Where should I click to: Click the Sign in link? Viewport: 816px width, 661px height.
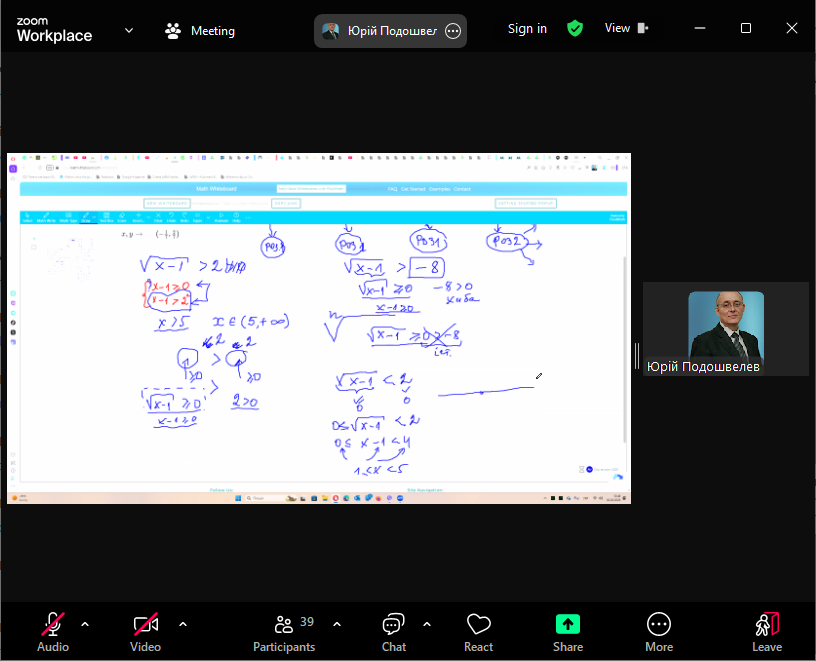pyautogui.click(x=527, y=29)
